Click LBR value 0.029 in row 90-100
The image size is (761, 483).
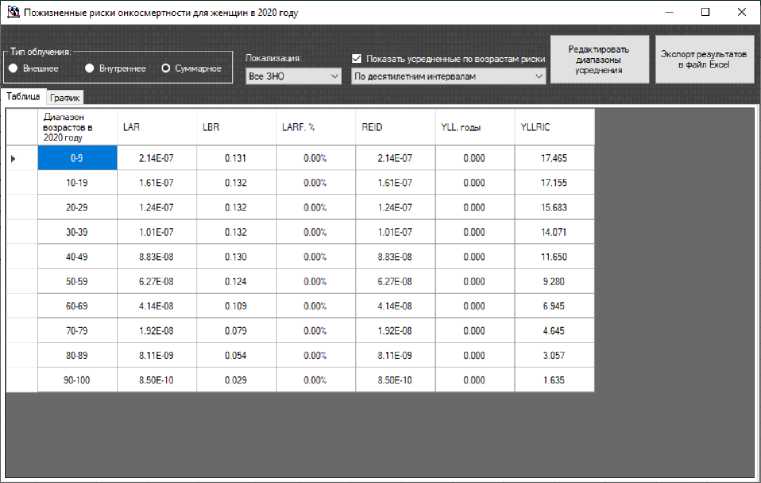click(x=236, y=380)
